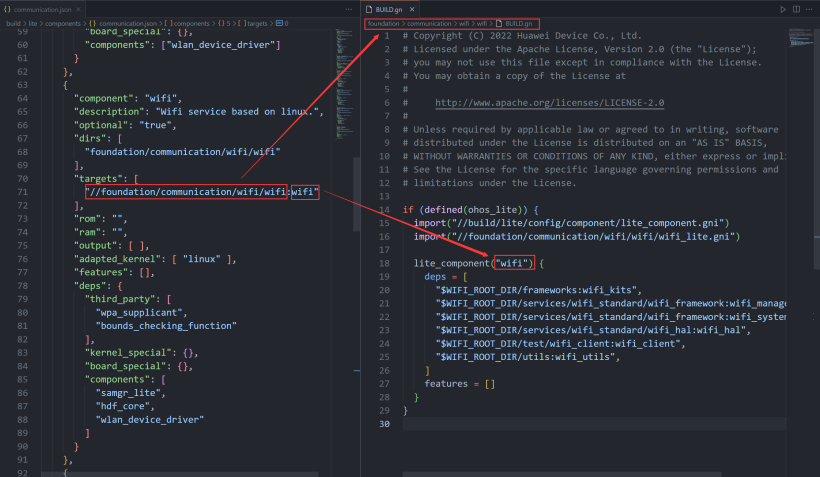
Task: Click the lite_component call on line 18
Action: [x=479, y=264]
